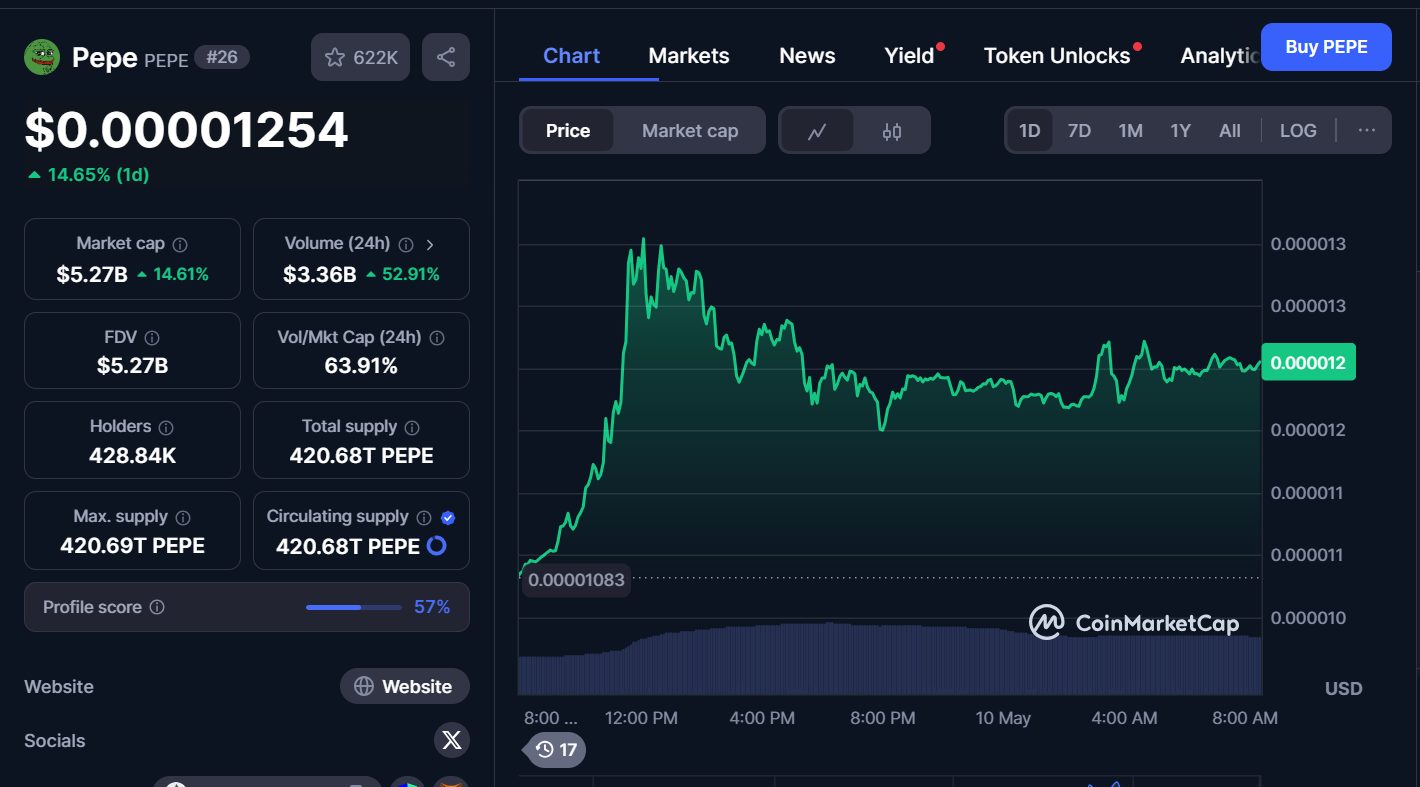Click the $5.27B market cap value

[92, 274]
